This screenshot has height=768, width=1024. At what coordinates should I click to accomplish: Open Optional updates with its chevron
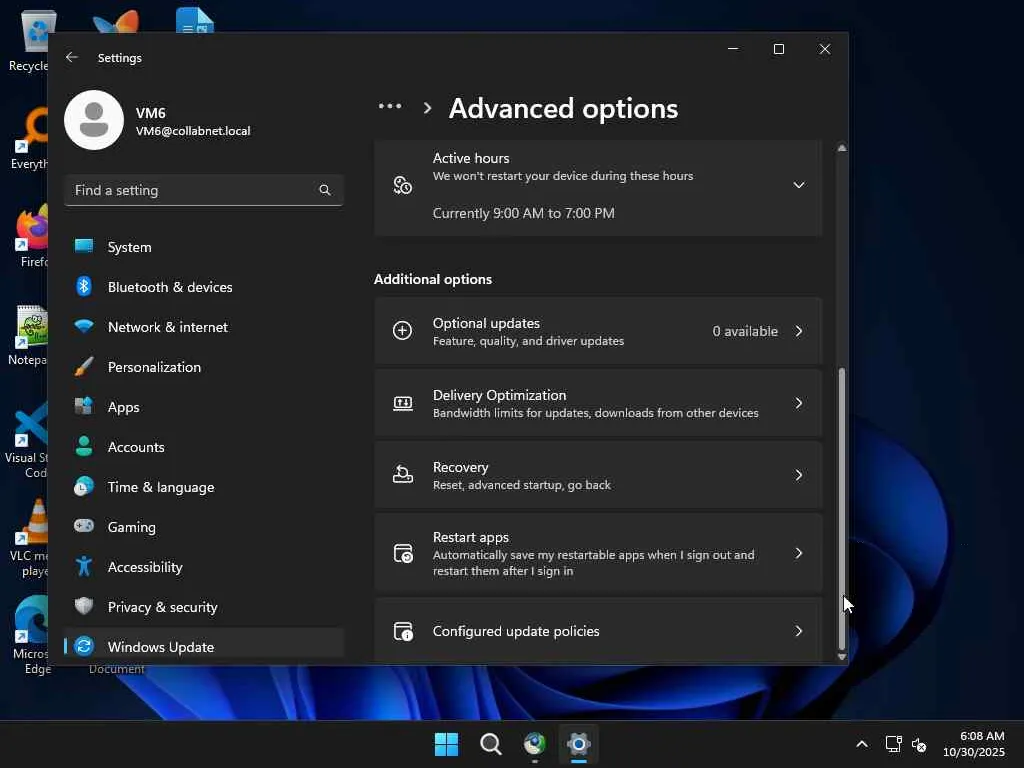(798, 331)
